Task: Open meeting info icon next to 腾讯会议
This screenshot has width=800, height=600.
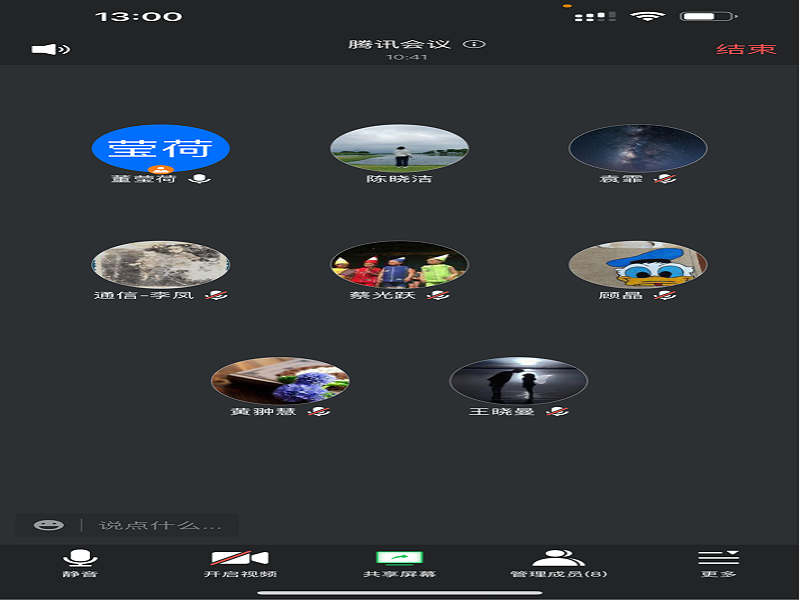Action: (476, 44)
